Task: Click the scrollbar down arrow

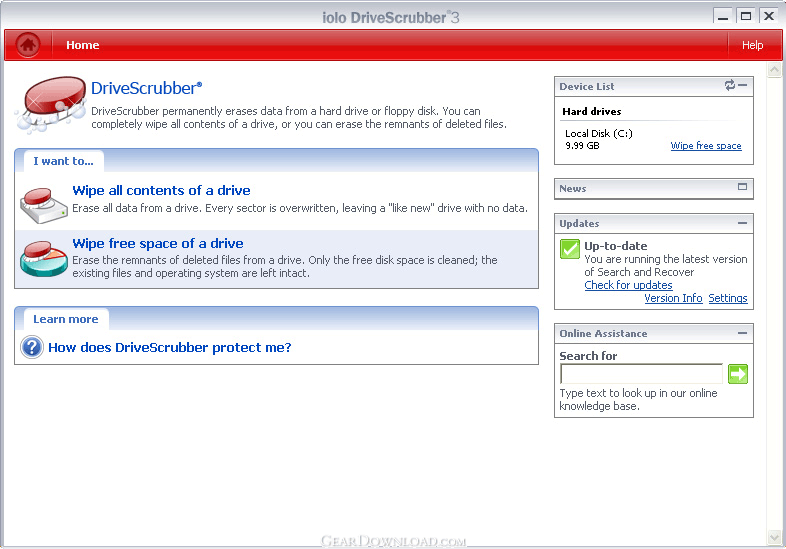Action: pyautogui.click(x=774, y=538)
